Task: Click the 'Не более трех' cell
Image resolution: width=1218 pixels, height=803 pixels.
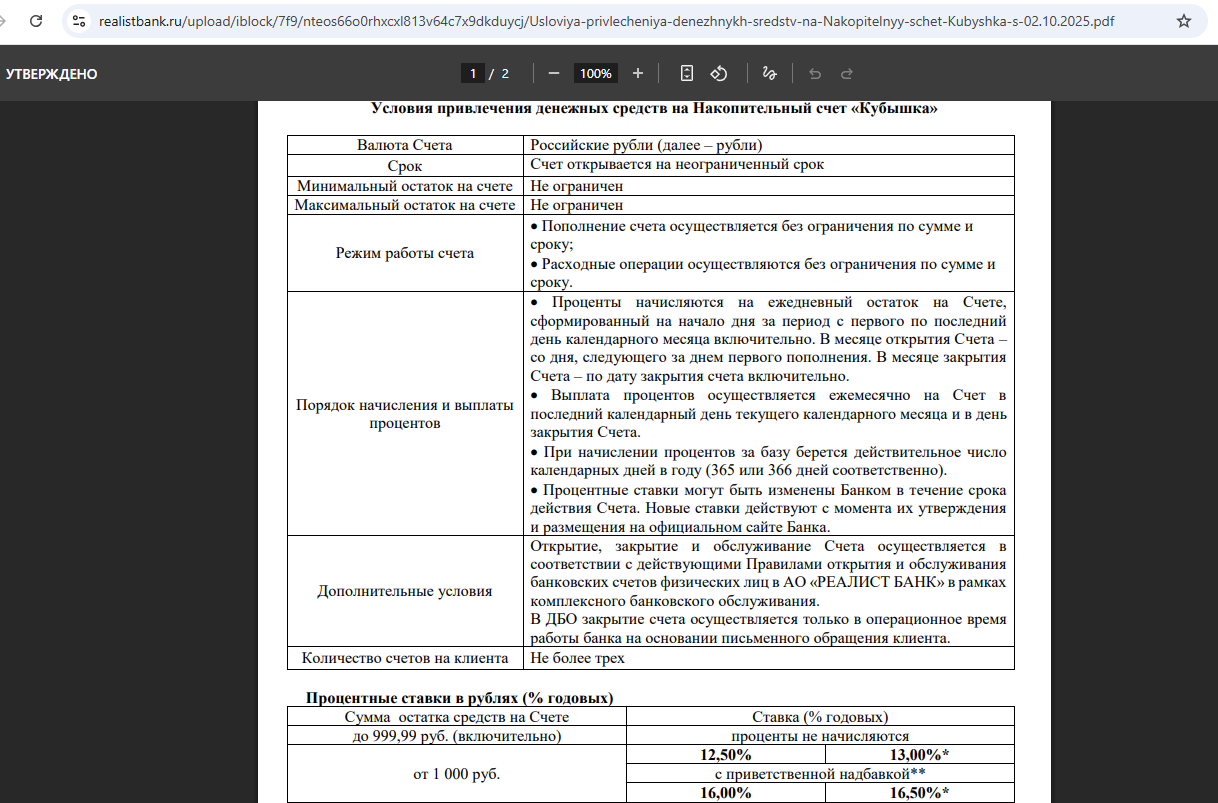Action: tap(577, 658)
